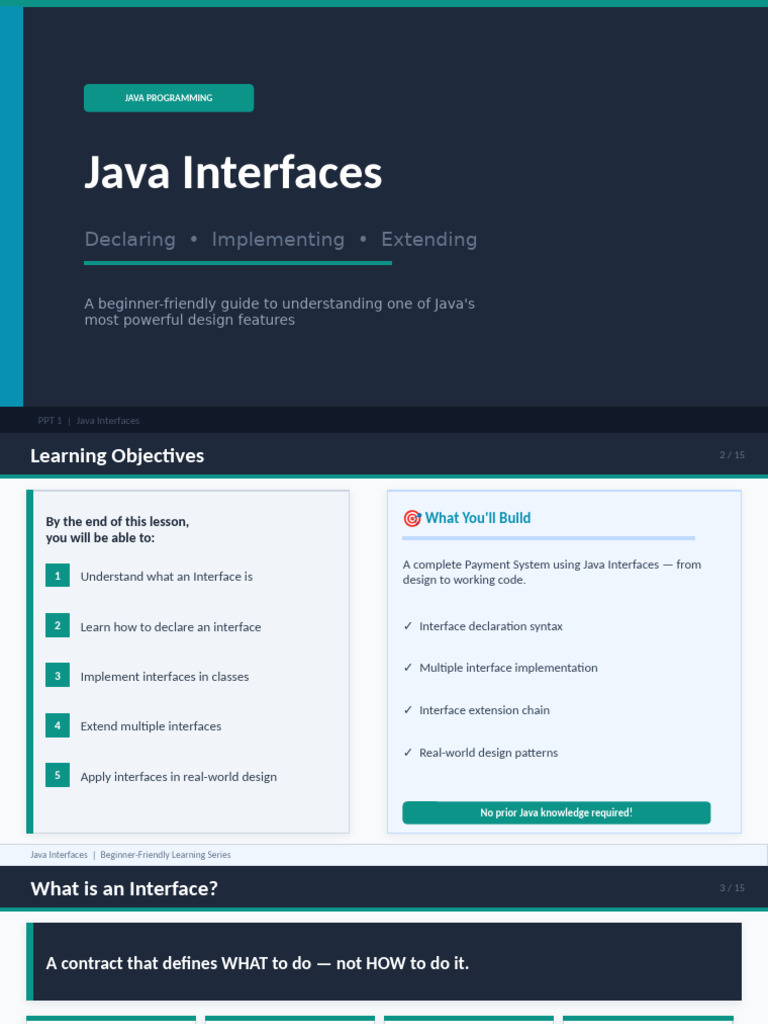Select the What is an Interface? header
The height and width of the screenshot is (1024, 768).
[124, 888]
